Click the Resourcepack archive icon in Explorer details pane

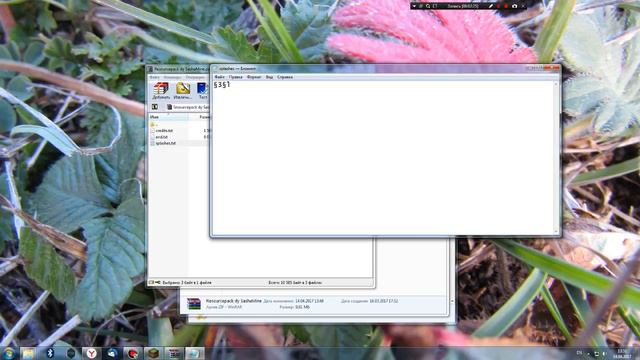pos(194,304)
